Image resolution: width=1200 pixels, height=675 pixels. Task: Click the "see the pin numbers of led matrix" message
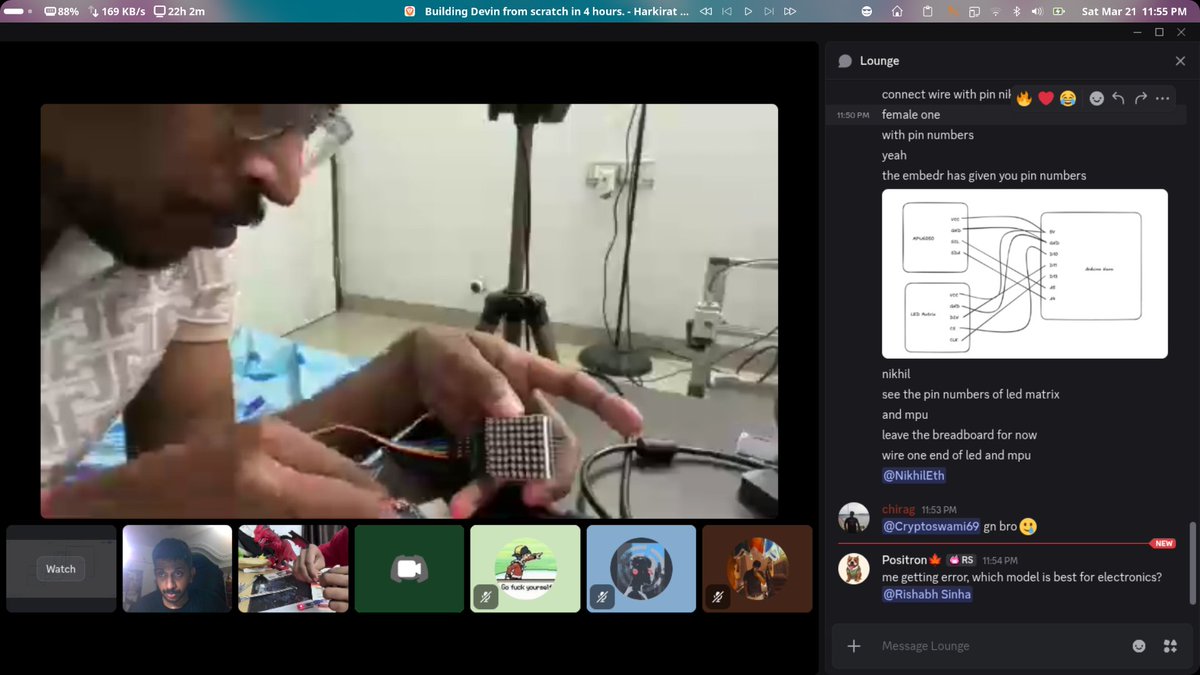click(x=970, y=394)
